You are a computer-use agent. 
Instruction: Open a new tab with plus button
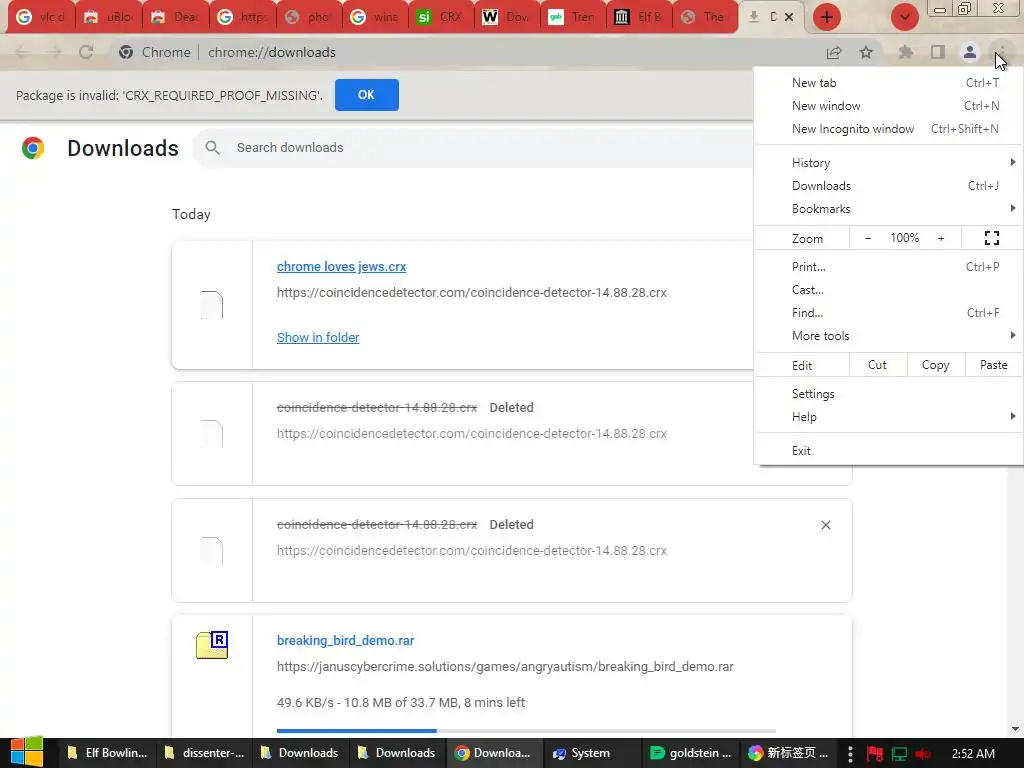coord(827,17)
